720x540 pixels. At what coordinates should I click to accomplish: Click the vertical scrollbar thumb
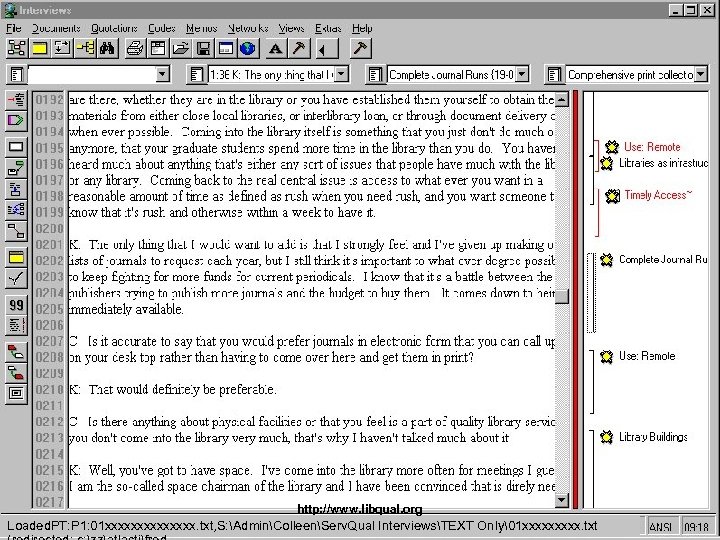click(562, 297)
